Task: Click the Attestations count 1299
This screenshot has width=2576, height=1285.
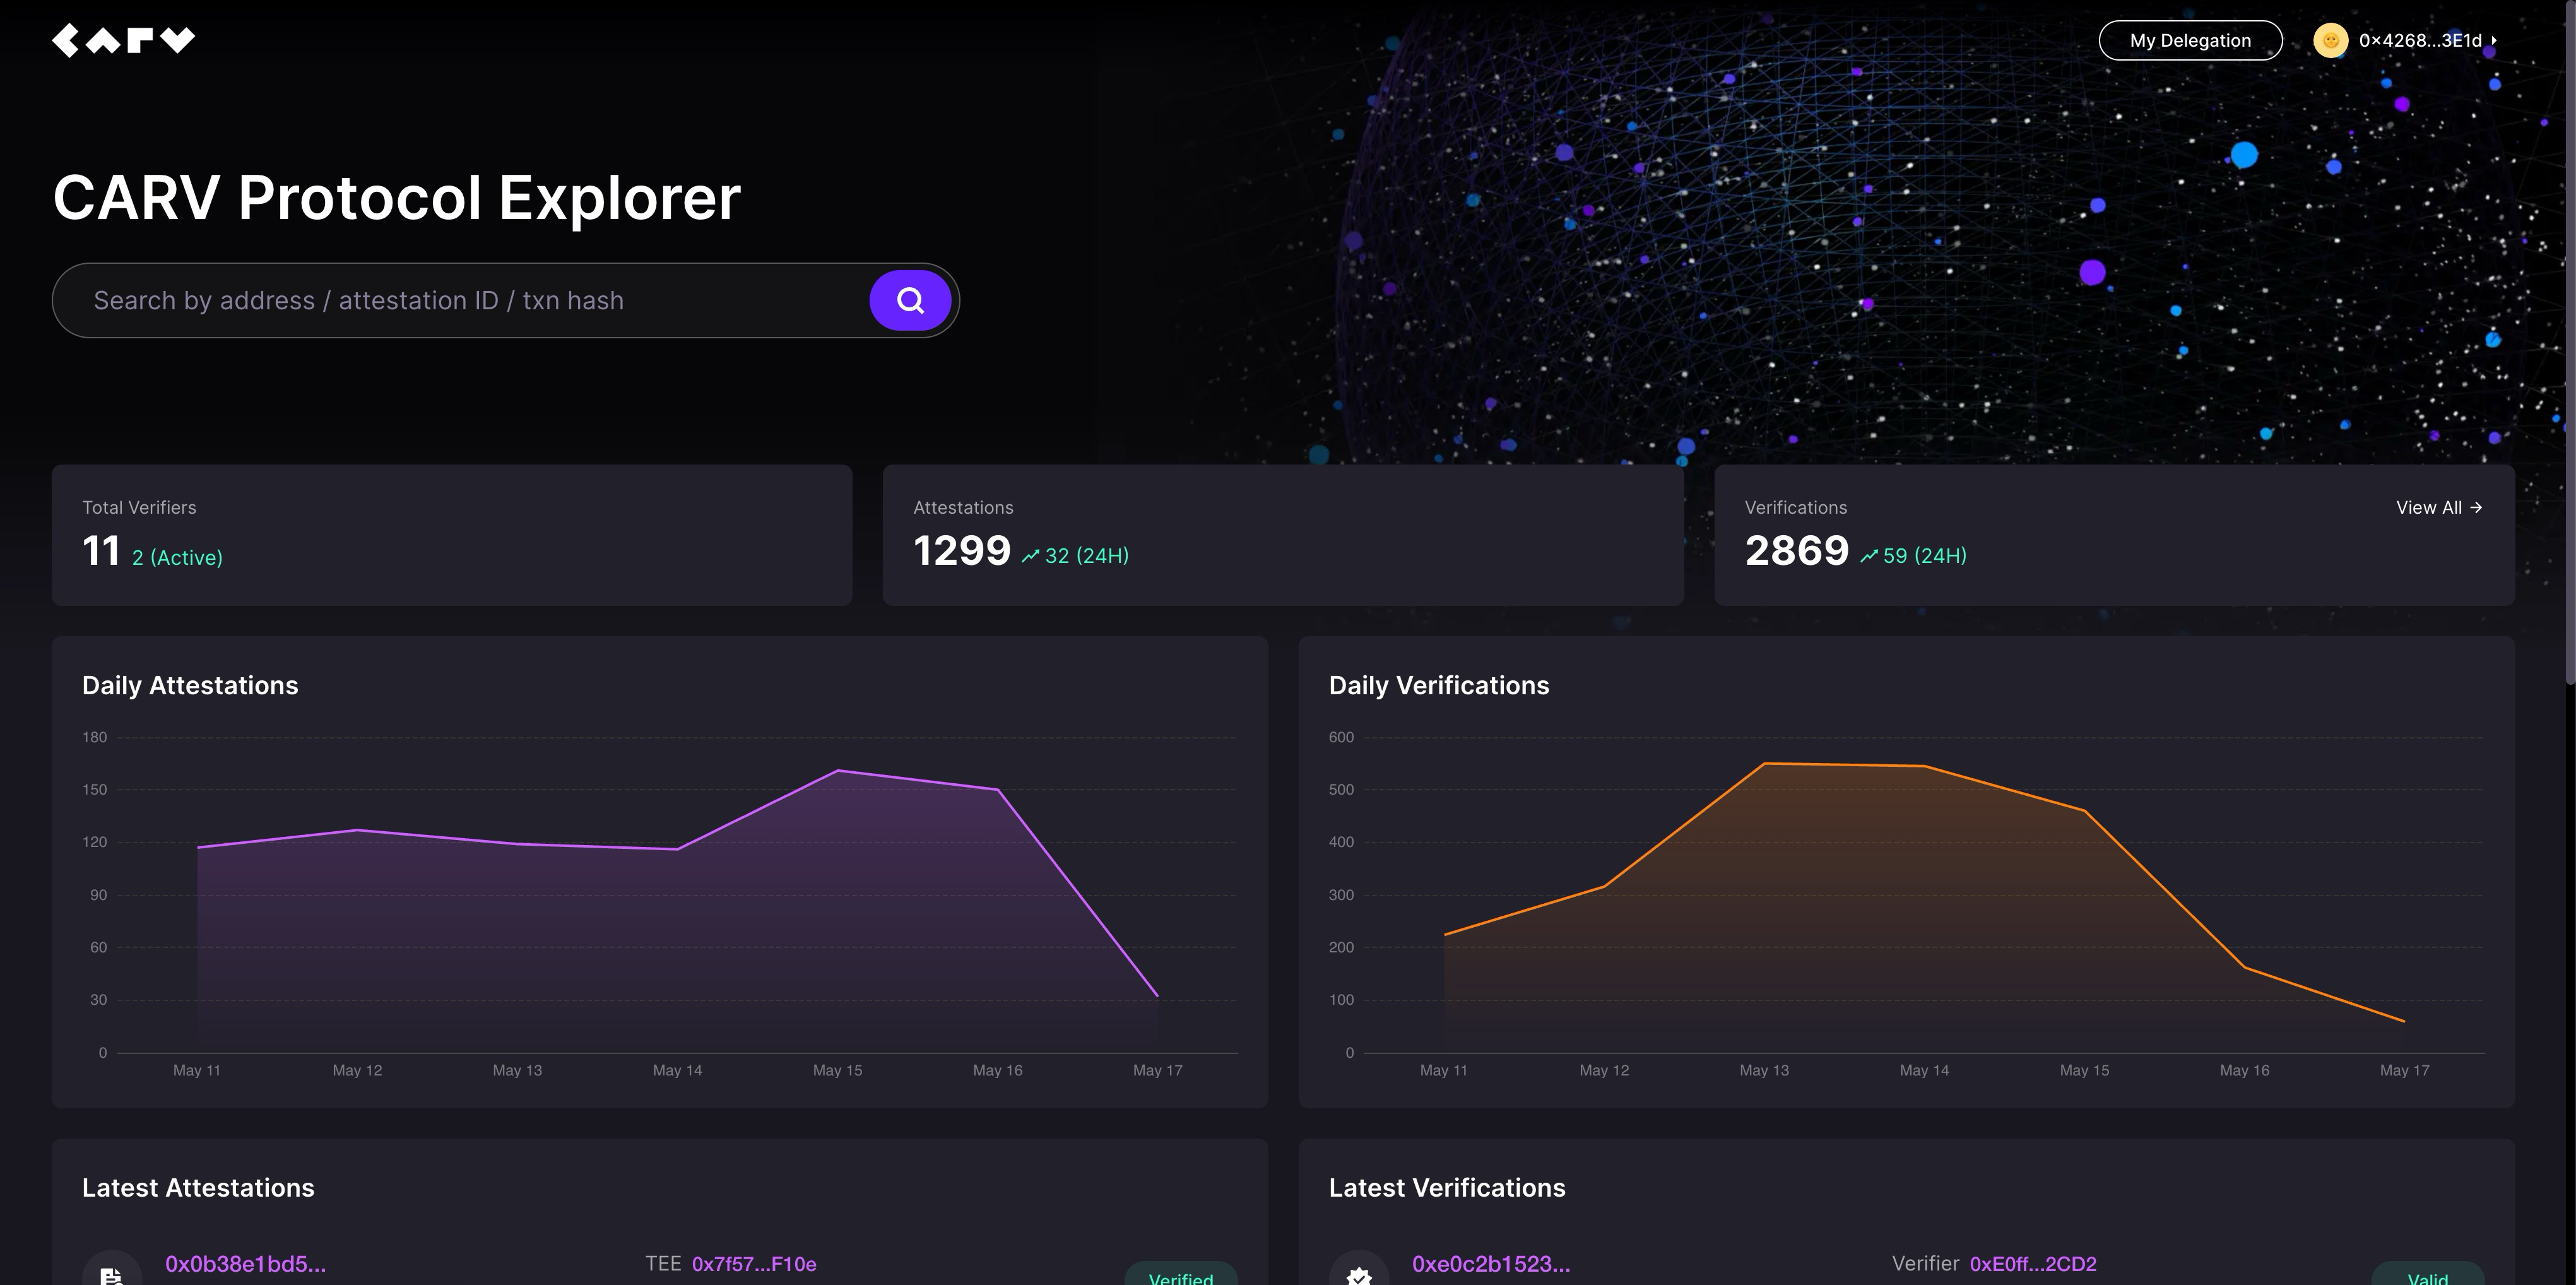Action: 962,551
